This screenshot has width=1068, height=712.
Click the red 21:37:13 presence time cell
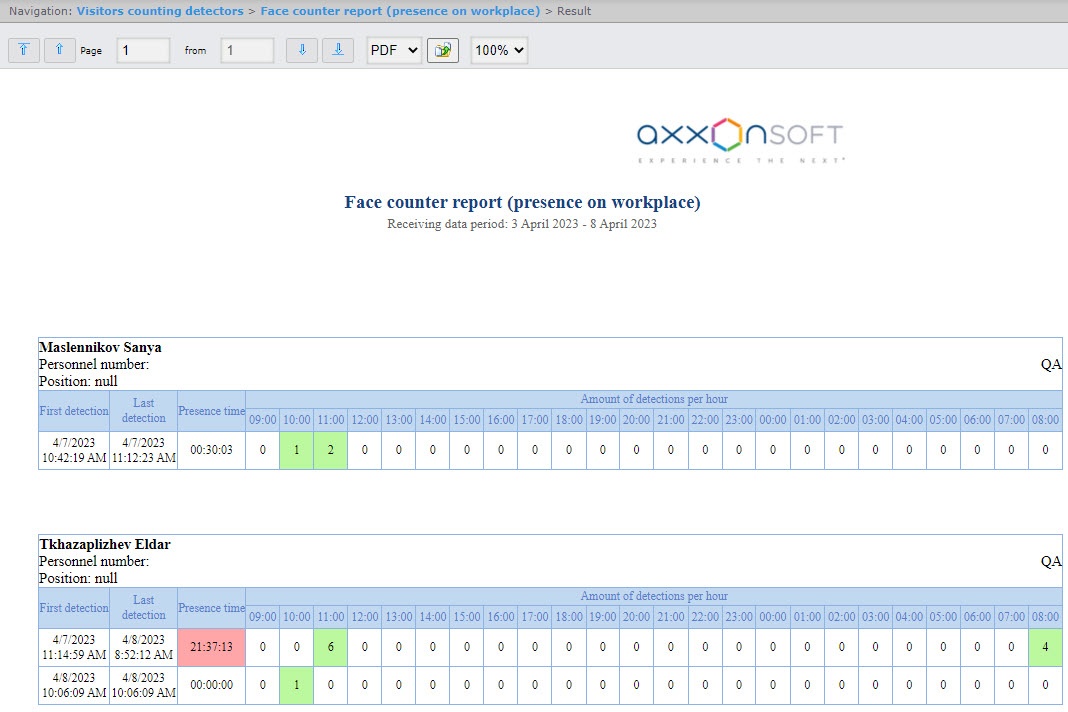point(211,647)
